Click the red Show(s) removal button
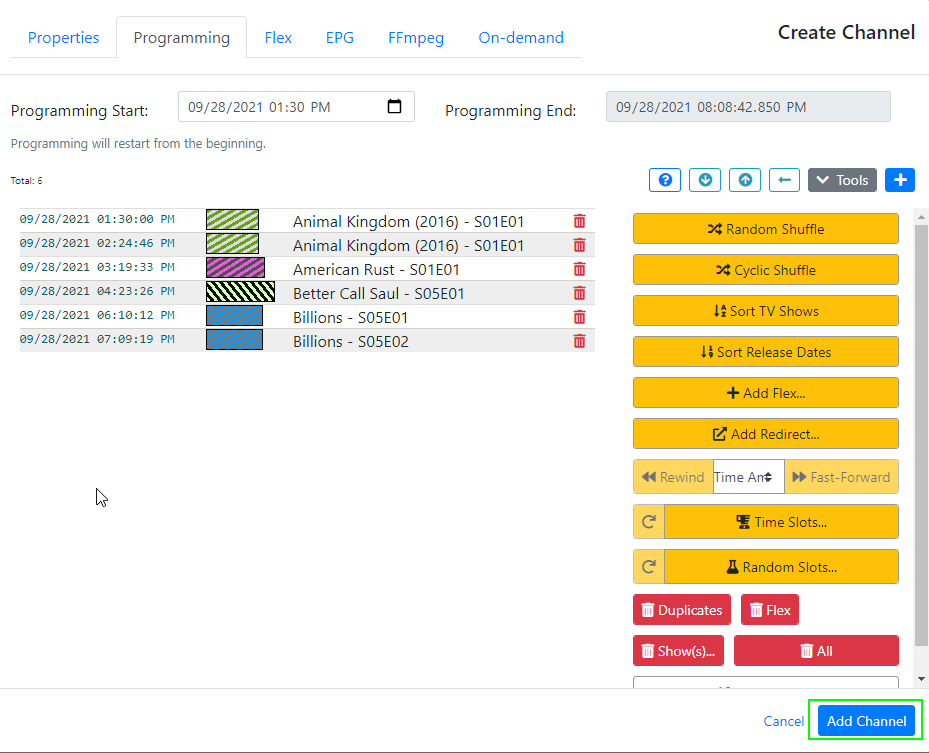929x753 pixels. coord(678,651)
